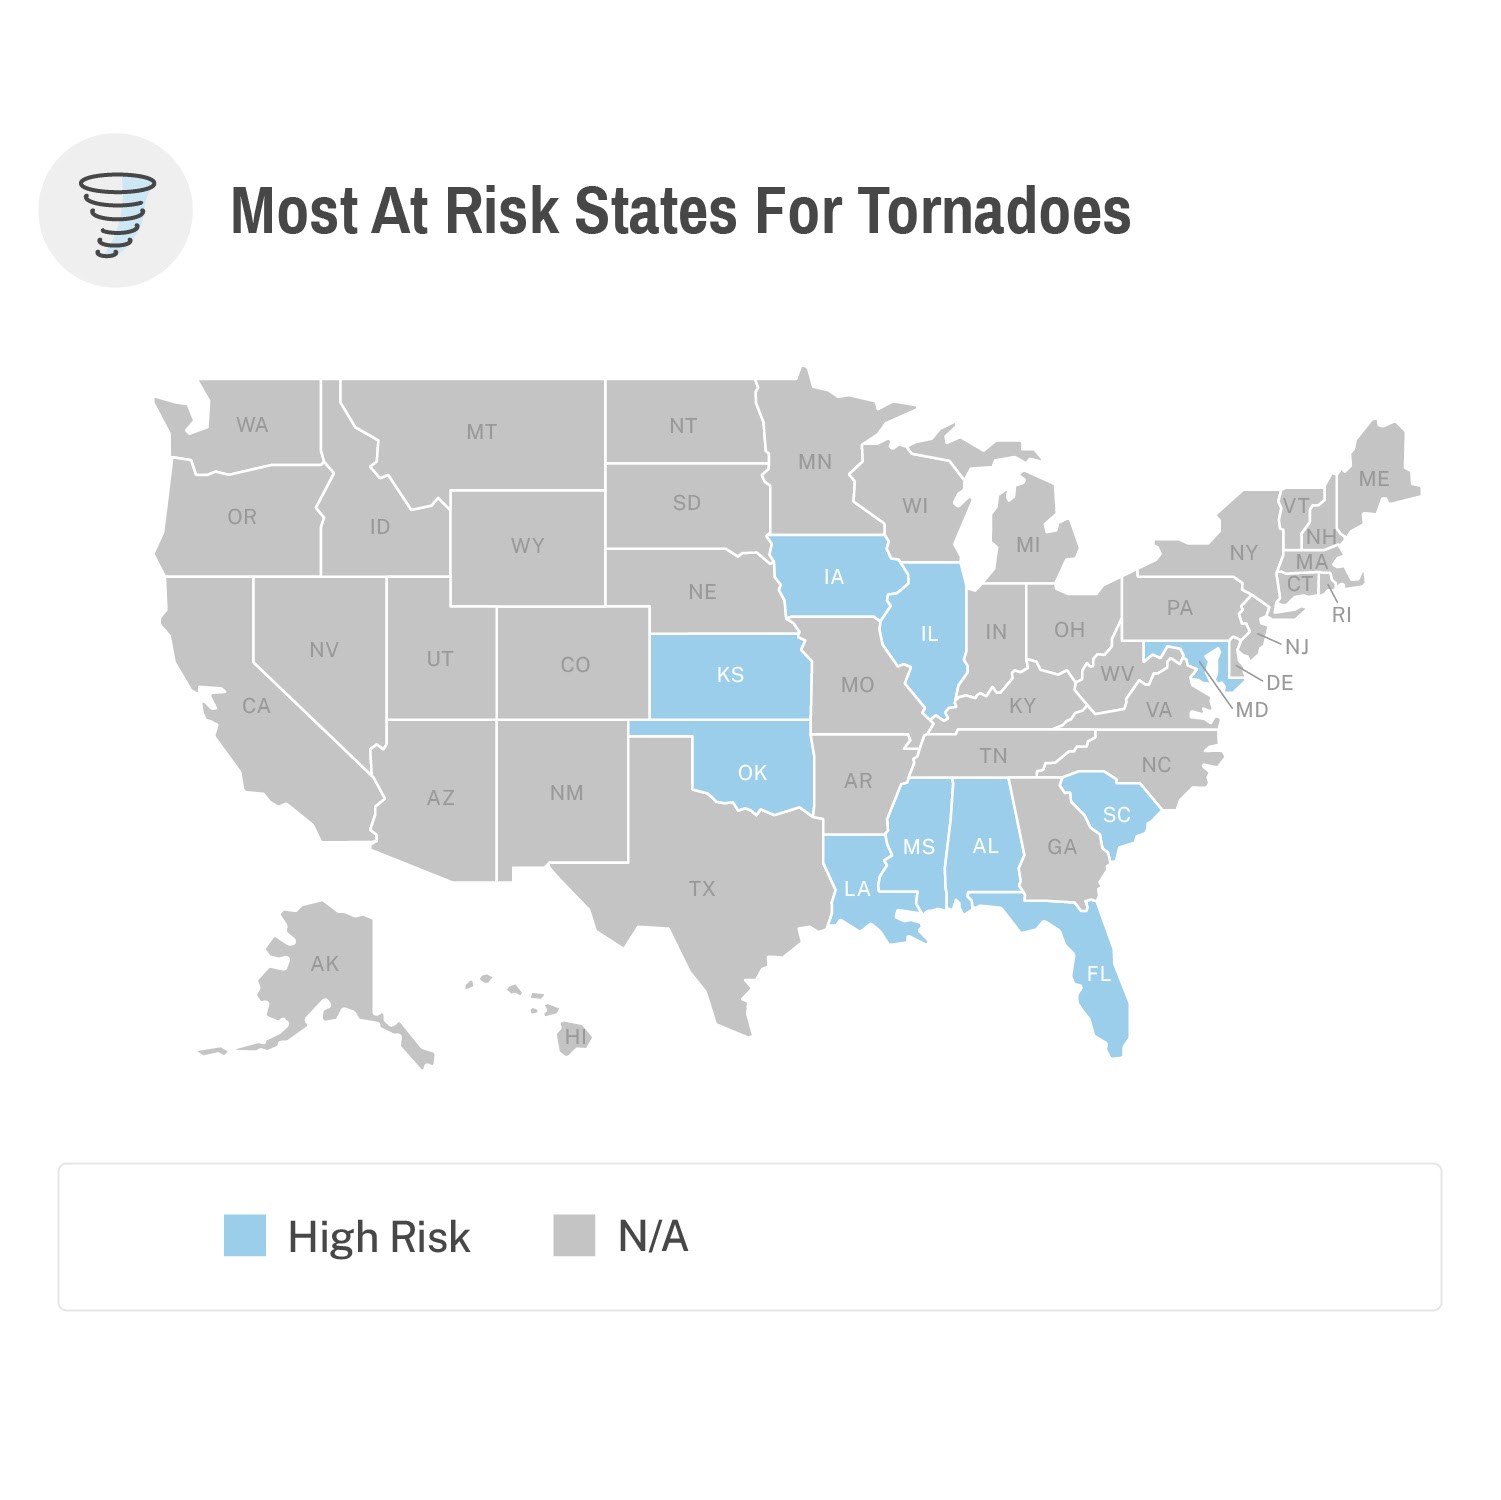This screenshot has height=1500, width=1501.
Task: Select Oklahoma on the tornado map
Action: pos(752,772)
